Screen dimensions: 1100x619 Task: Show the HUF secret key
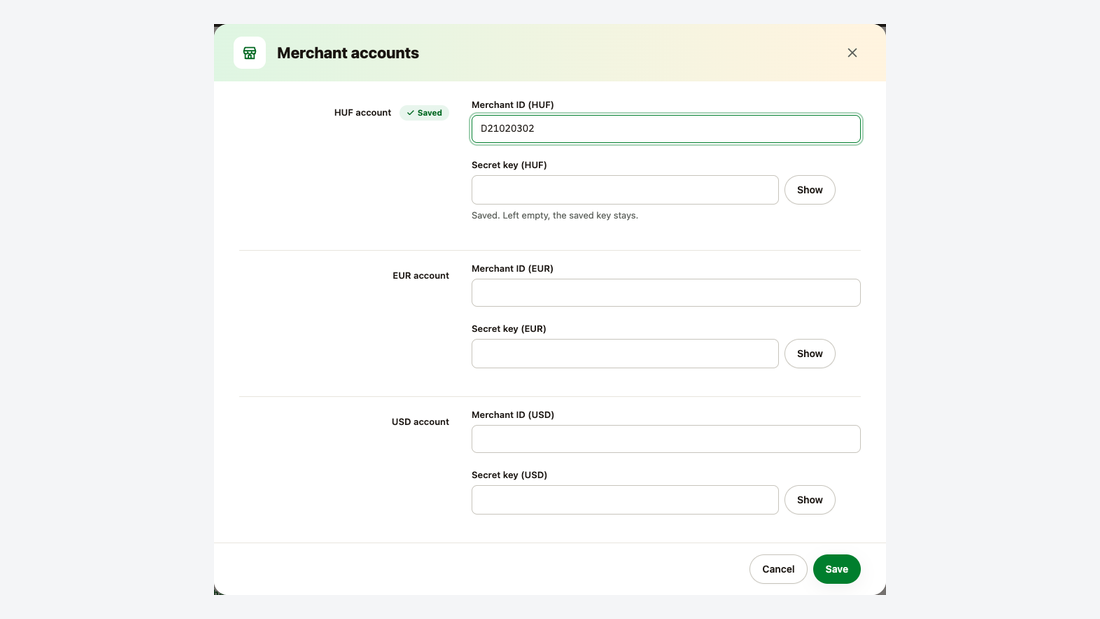810,190
